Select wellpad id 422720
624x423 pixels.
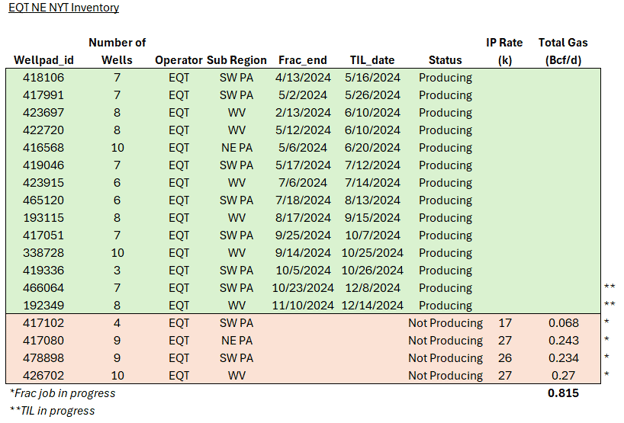click(x=43, y=130)
